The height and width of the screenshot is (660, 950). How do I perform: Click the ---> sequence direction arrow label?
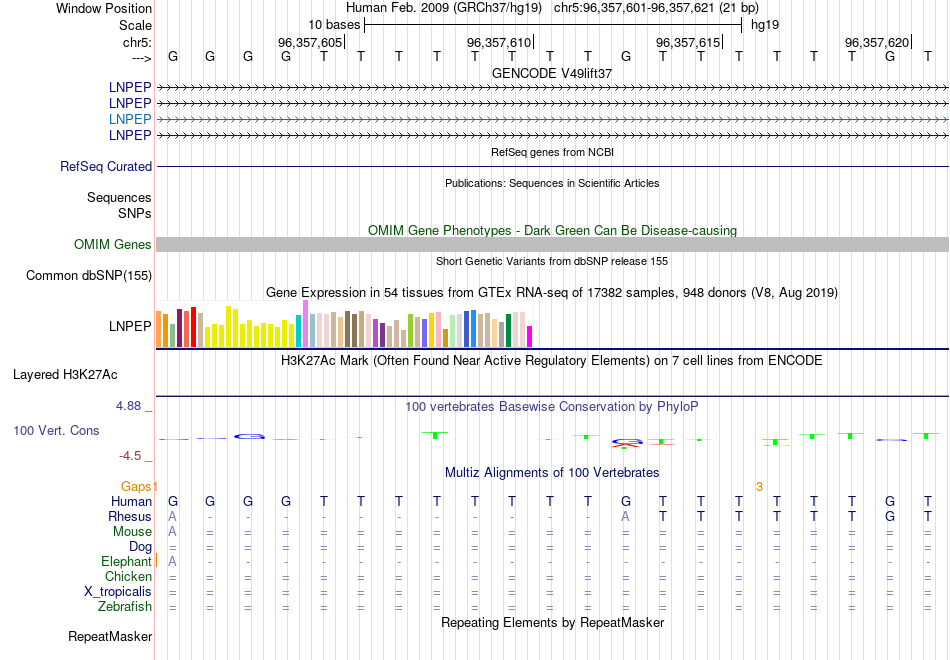point(141,58)
